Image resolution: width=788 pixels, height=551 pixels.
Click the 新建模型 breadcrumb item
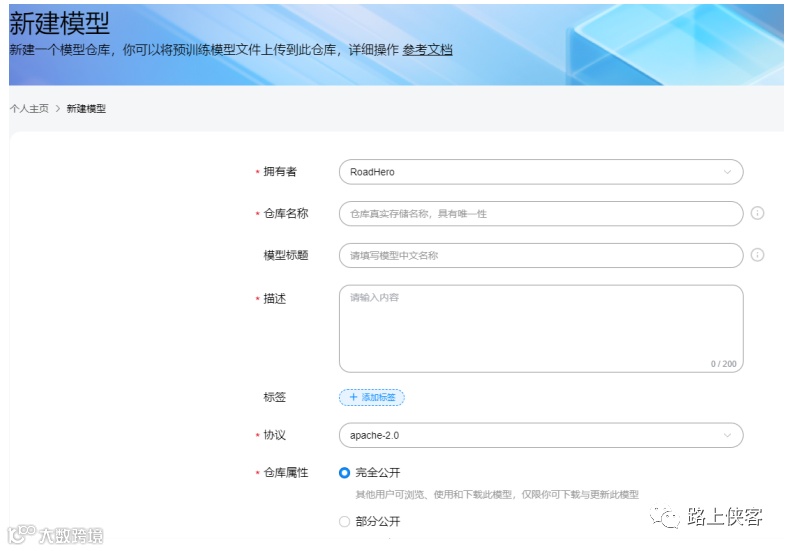coord(86,109)
